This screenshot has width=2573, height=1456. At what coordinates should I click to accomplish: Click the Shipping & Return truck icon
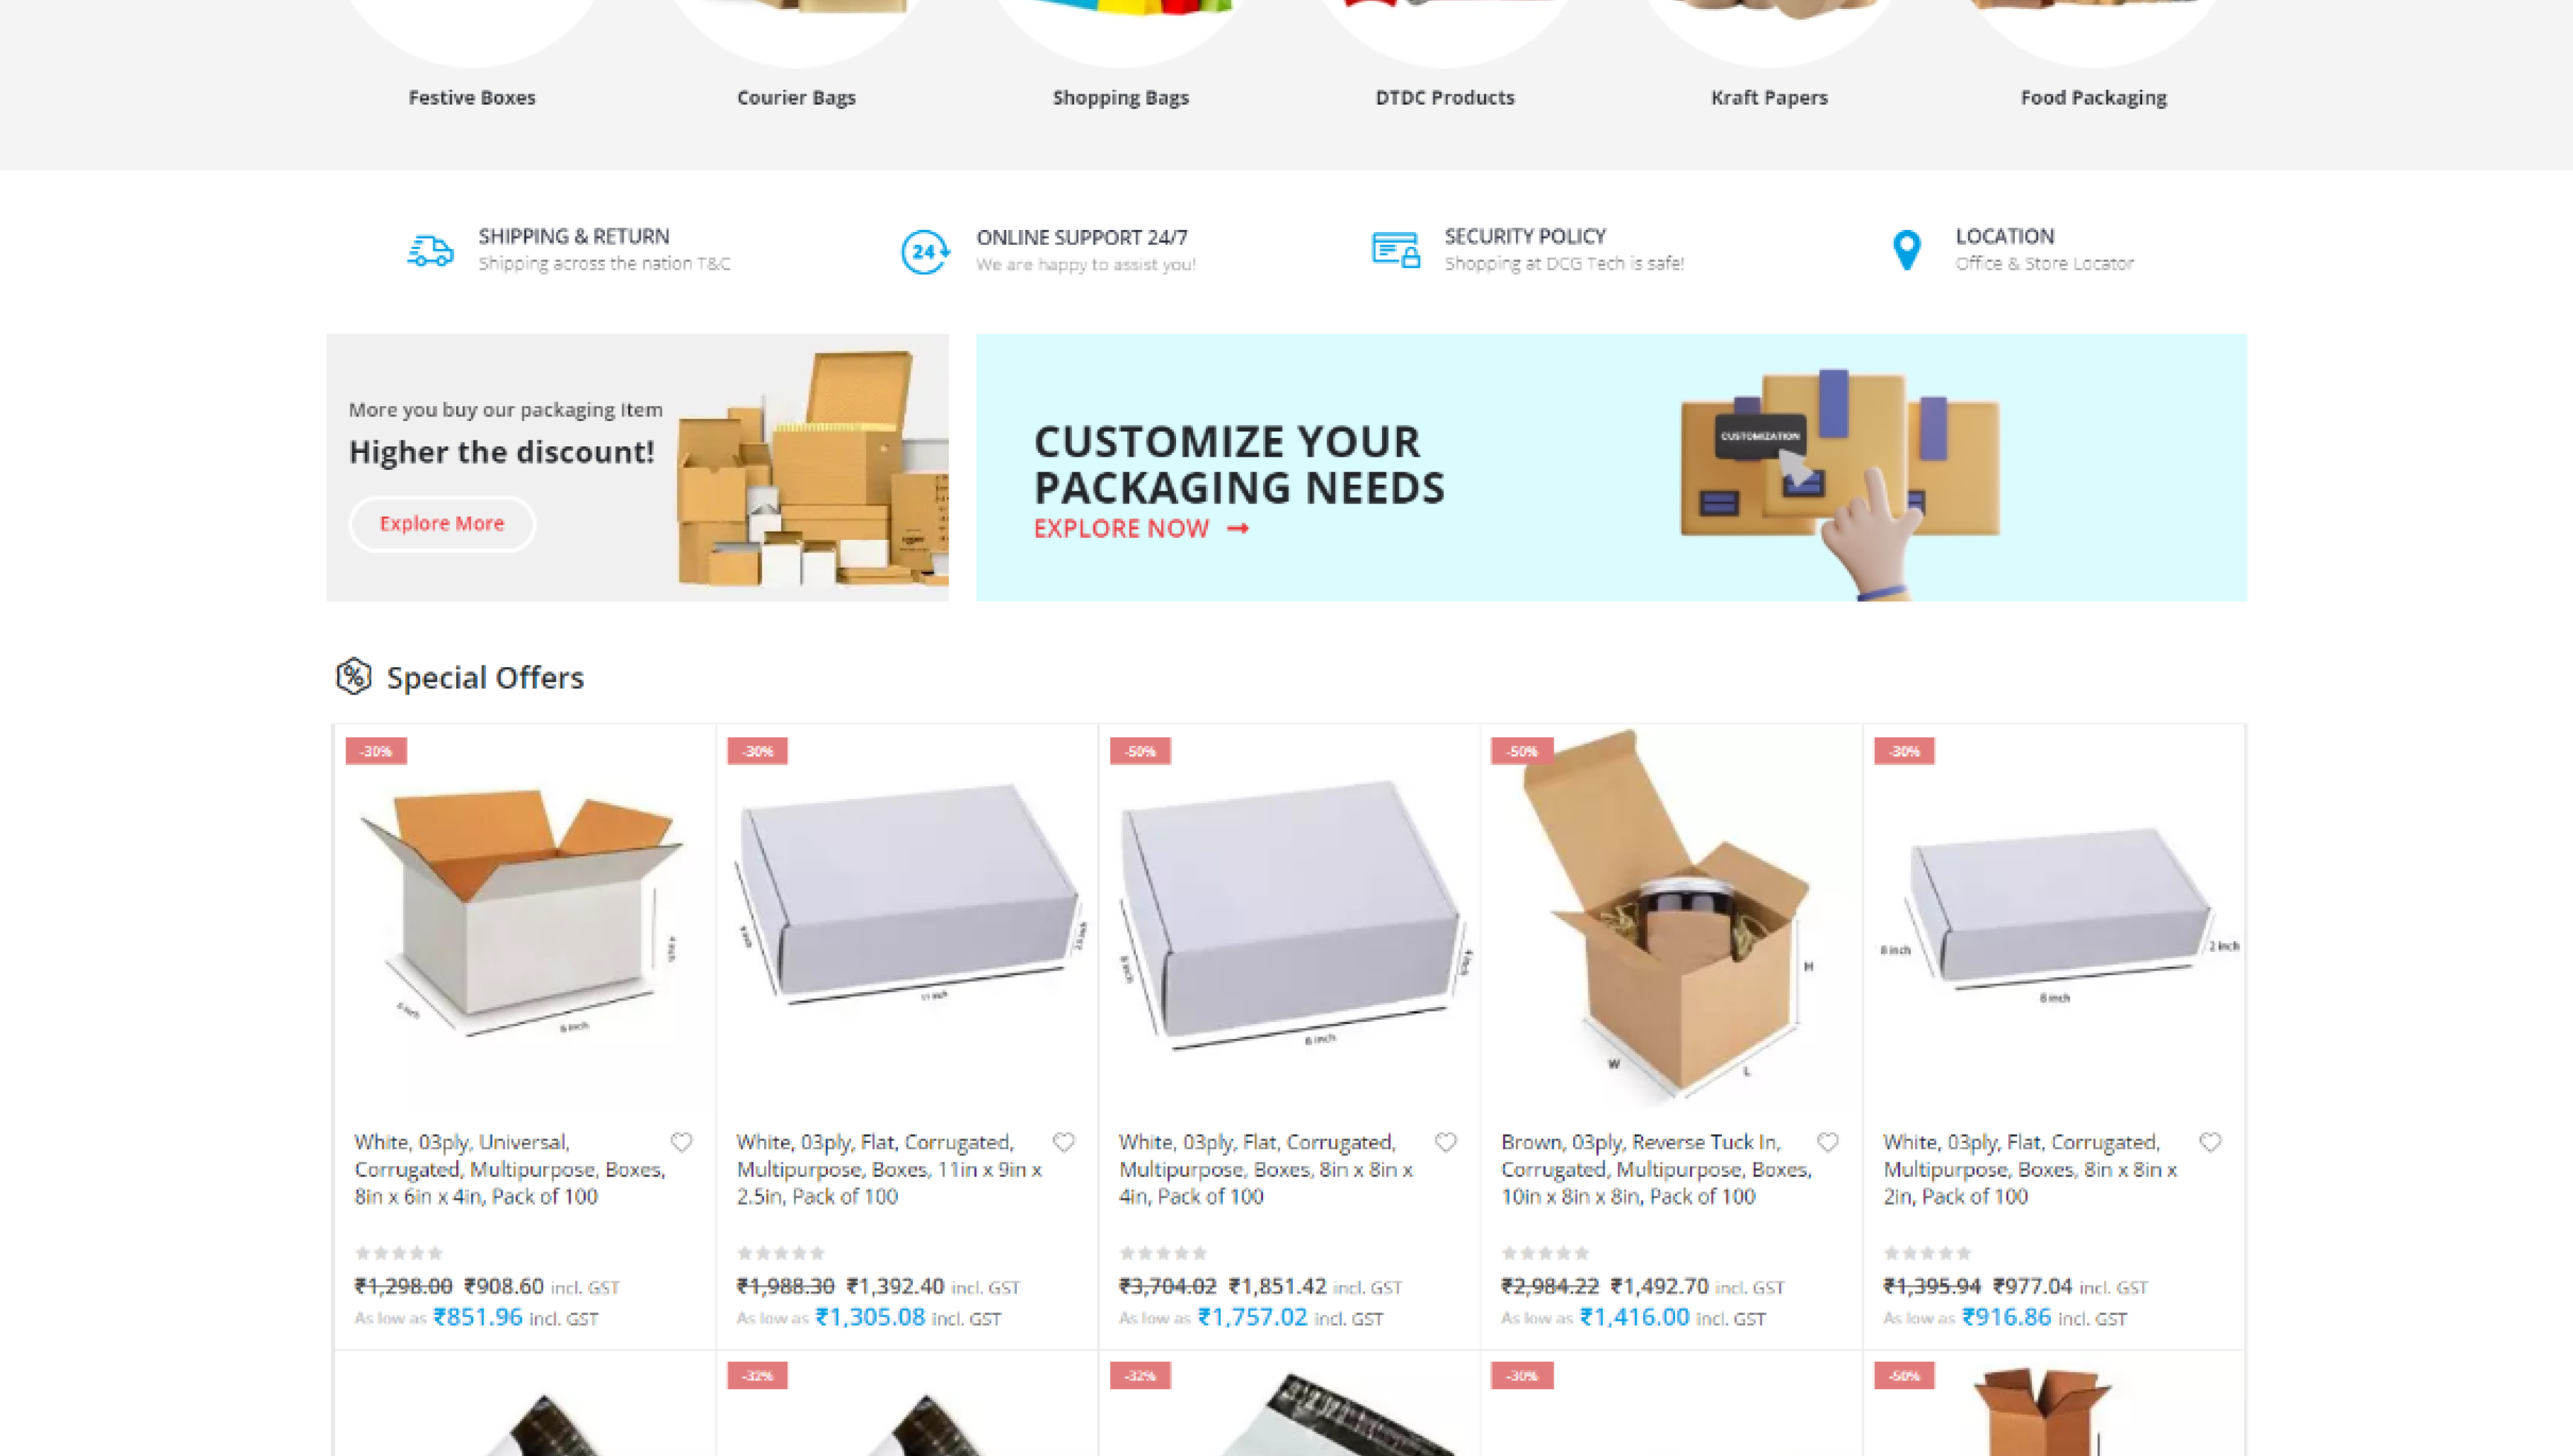(x=430, y=250)
